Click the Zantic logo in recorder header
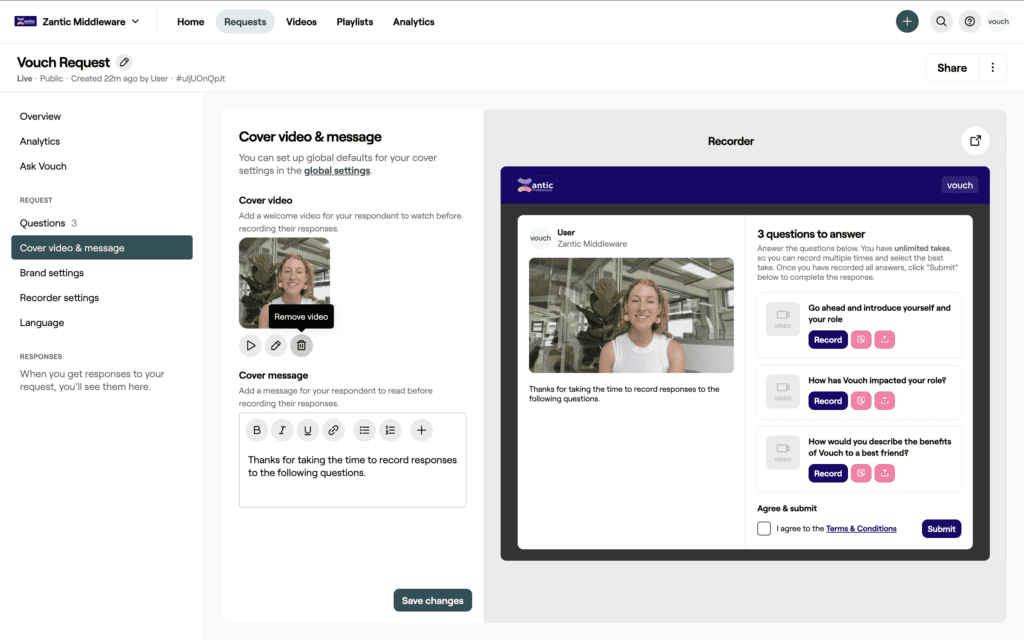 [535, 185]
